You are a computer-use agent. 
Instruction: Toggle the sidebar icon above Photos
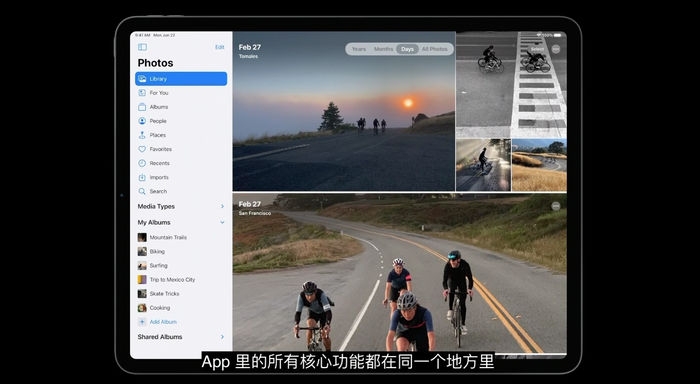(142, 47)
